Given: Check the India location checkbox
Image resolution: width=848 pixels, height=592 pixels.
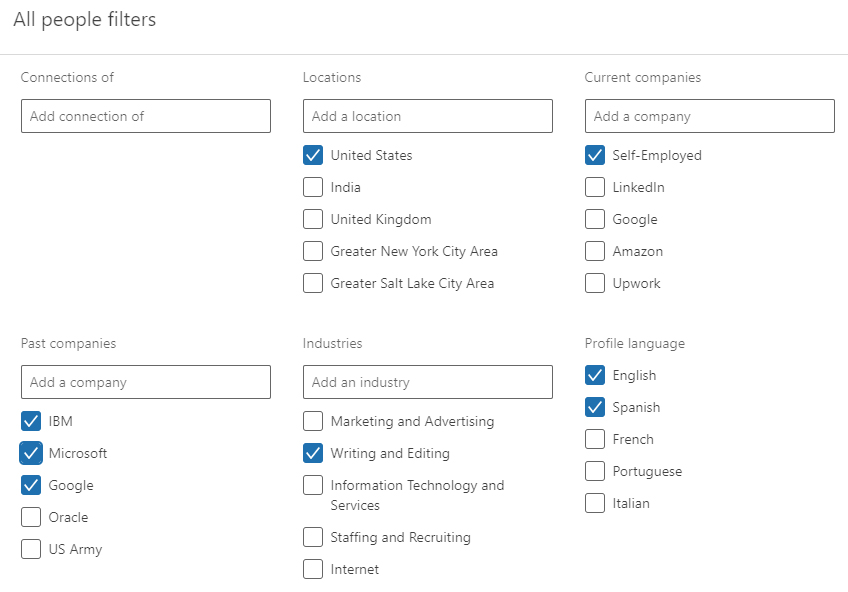Looking at the screenshot, I should click(x=313, y=187).
